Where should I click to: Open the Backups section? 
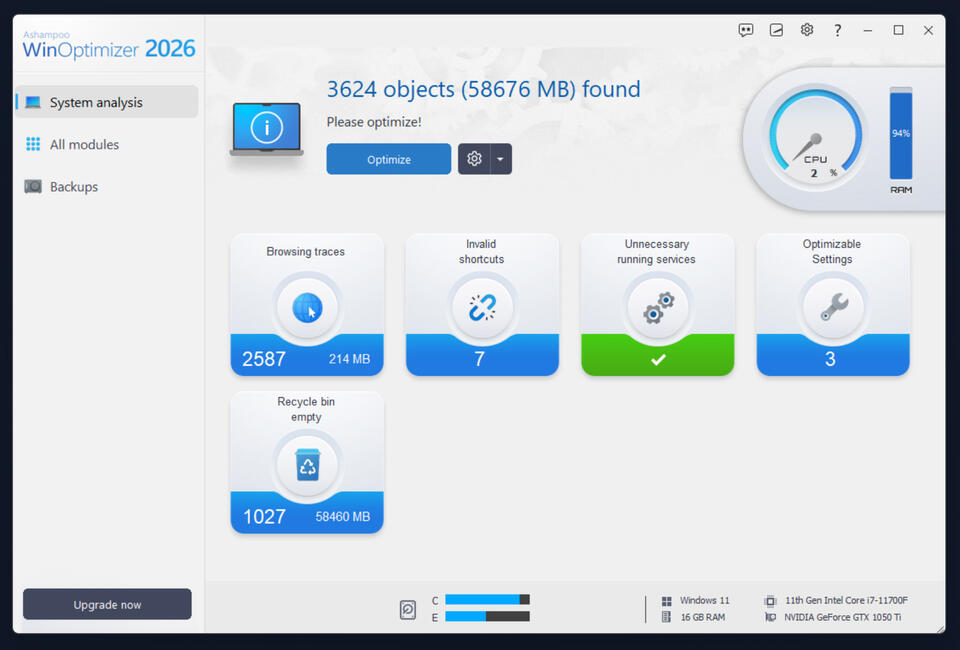pos(73,186)
